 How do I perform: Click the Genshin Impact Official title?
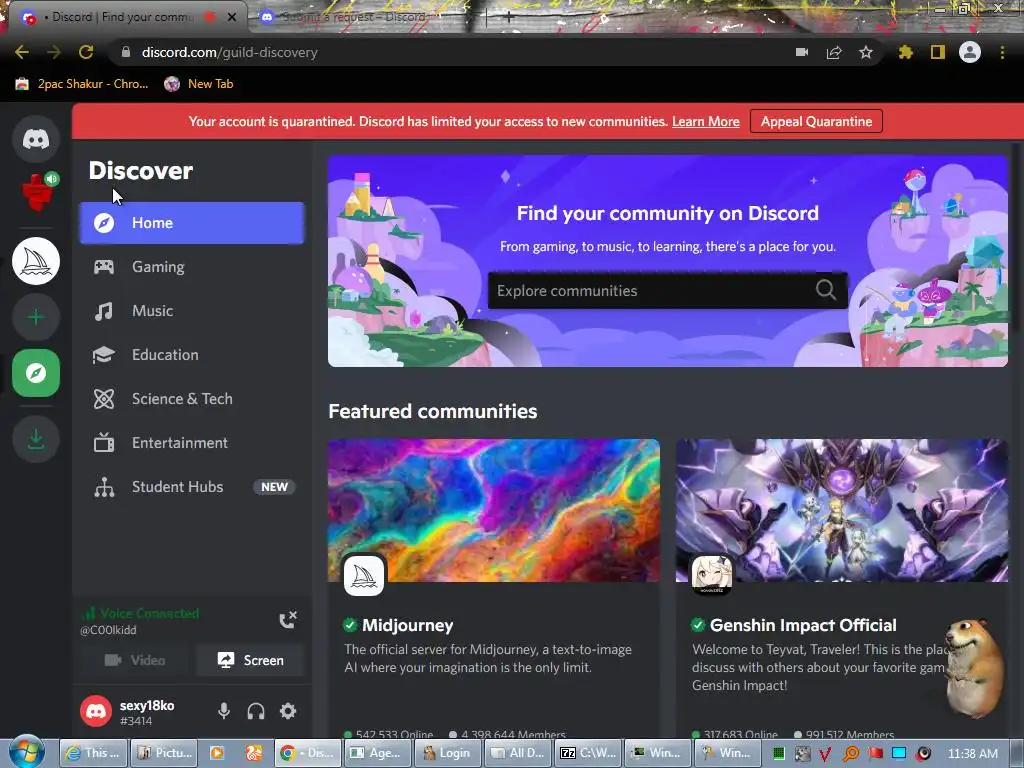click(803, 626)
